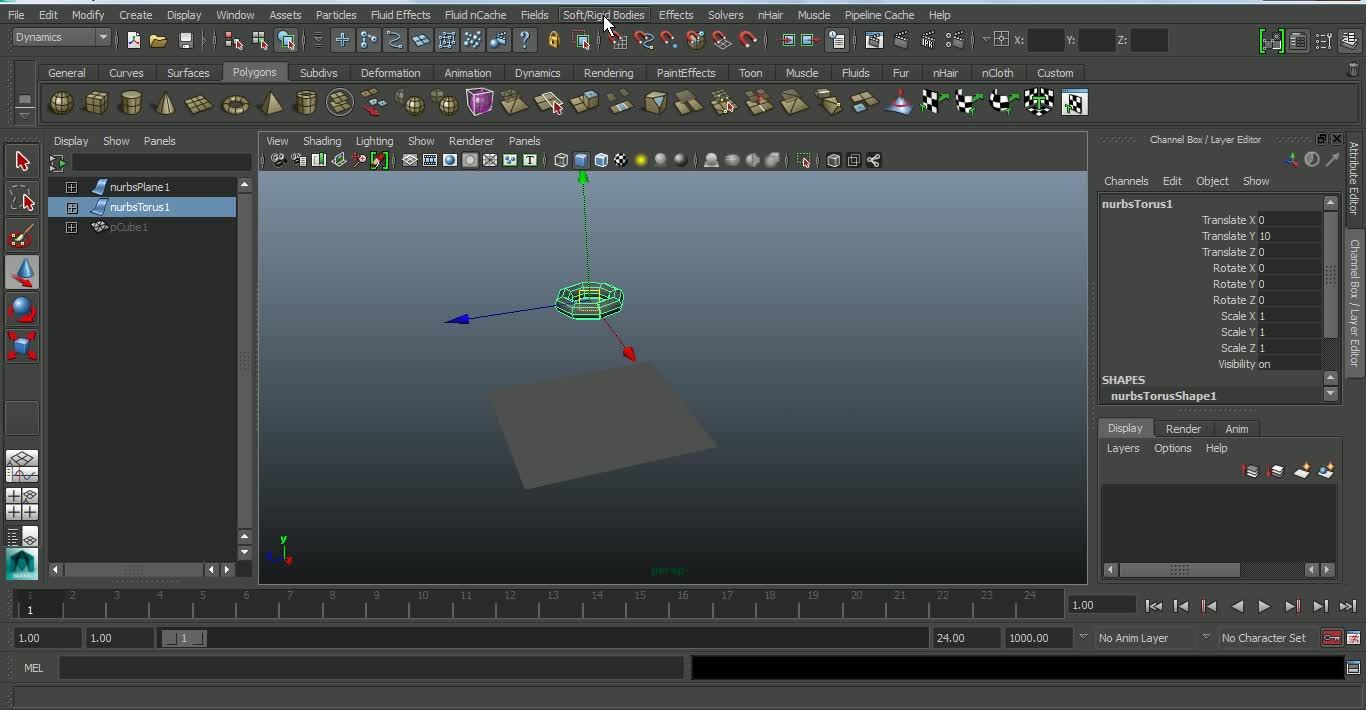Select the Move tool cone icon
1366x710 pixels.
pos(22,273)
